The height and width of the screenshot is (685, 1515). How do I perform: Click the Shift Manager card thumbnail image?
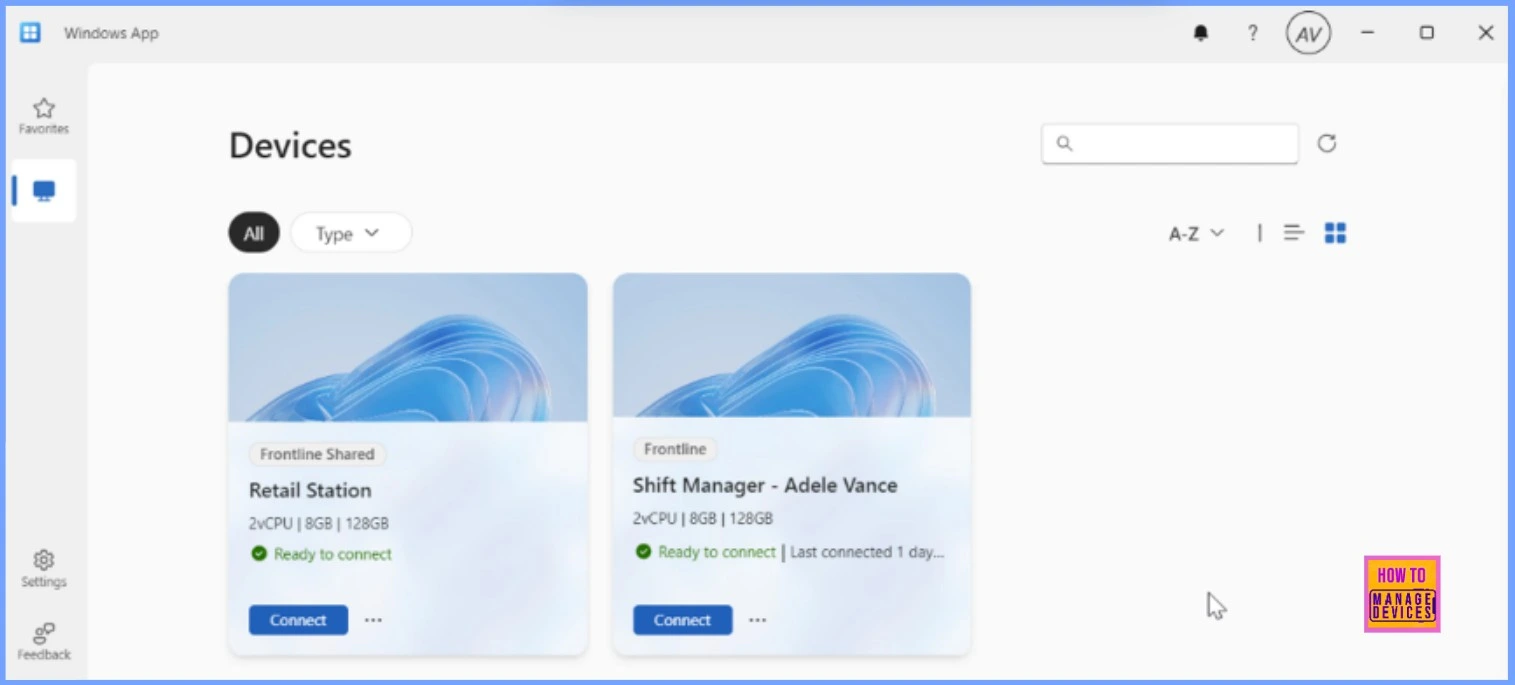tap(792, 344)
